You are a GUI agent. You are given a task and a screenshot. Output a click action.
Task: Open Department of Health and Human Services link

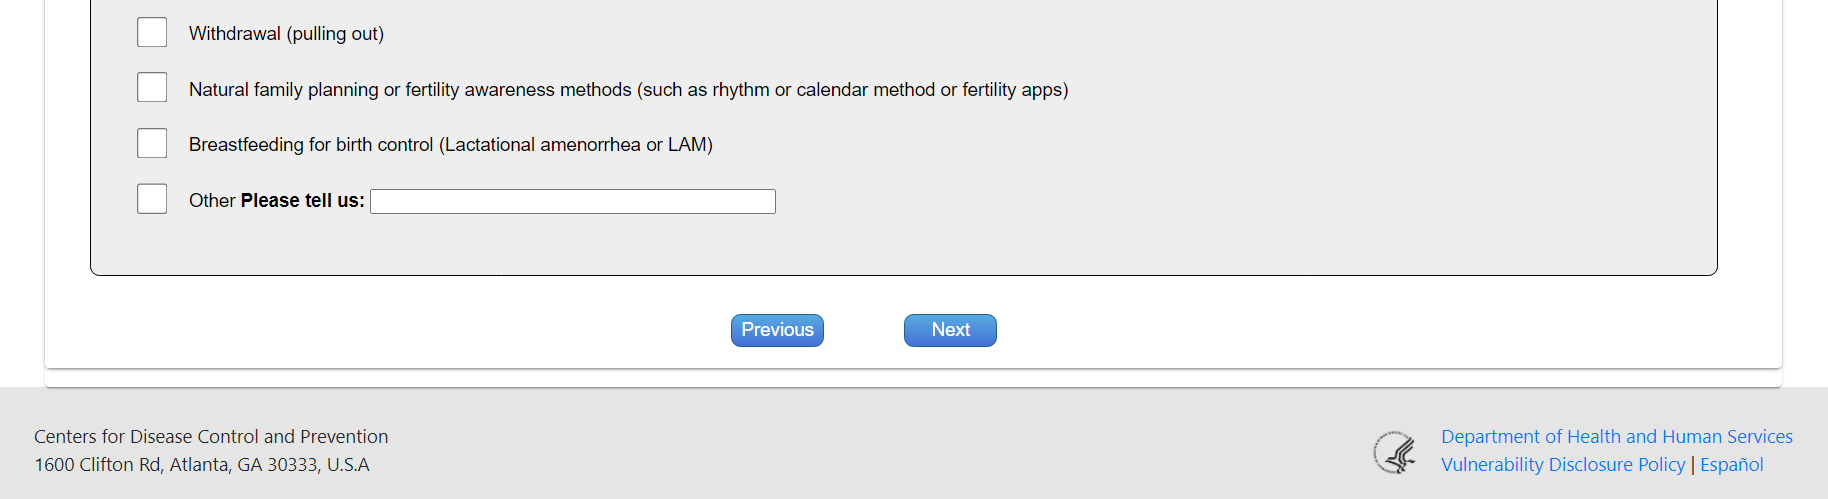pyautogui.click(x=1616, y=437)
